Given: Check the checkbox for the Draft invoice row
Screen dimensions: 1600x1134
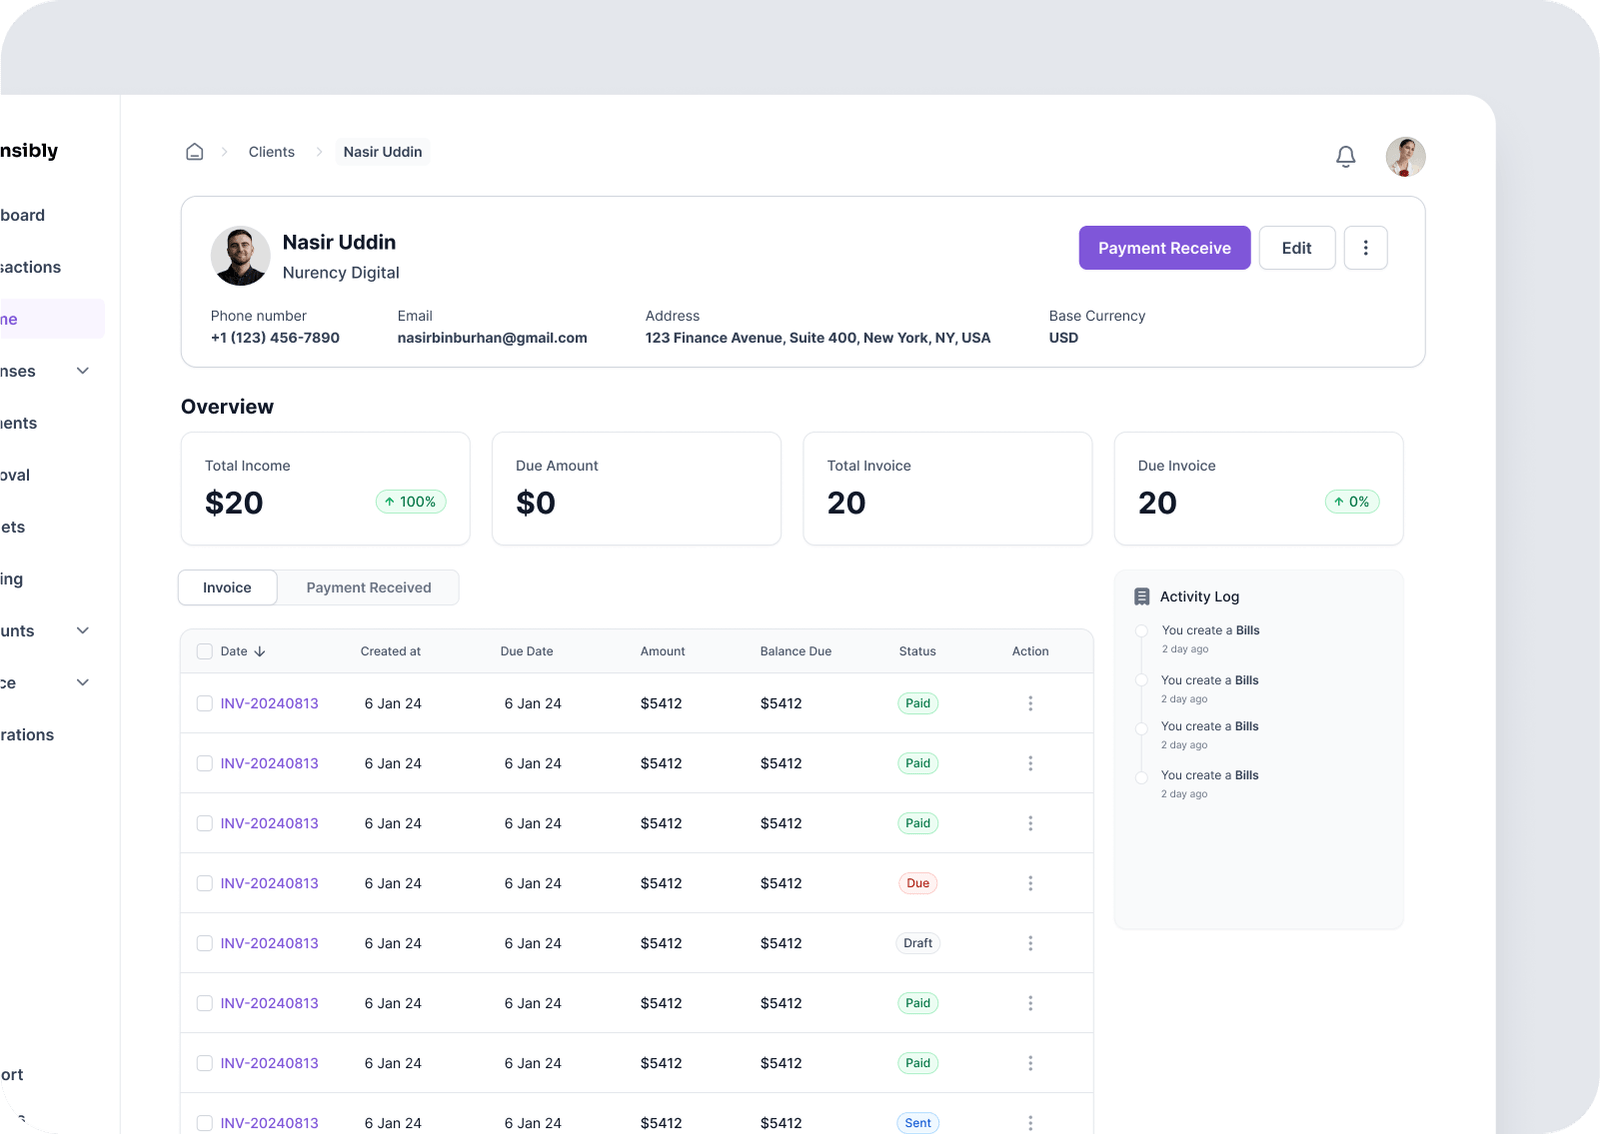Looking at the screenshot, I should point(205,943).
